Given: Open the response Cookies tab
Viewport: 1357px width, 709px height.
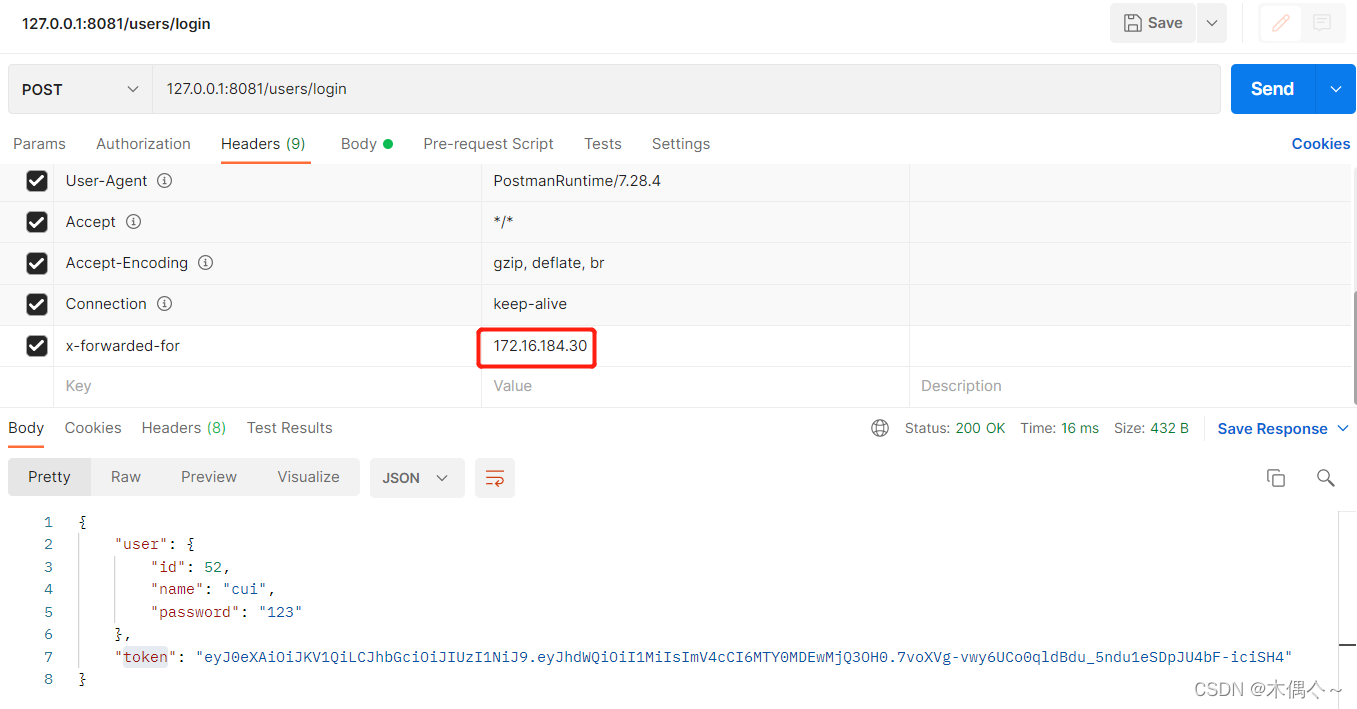Looking at the screenshot, I should coord(93,428).
